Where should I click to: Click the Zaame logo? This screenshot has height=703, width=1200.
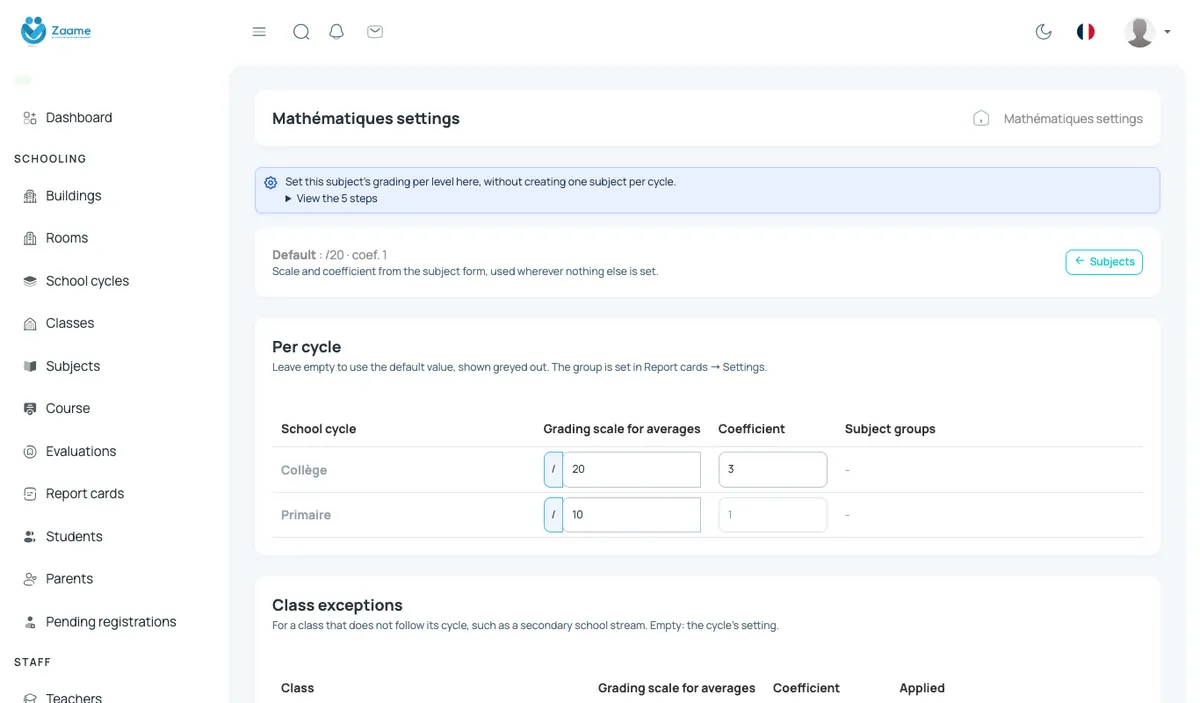pyautogui.click(x=56, y=31)
